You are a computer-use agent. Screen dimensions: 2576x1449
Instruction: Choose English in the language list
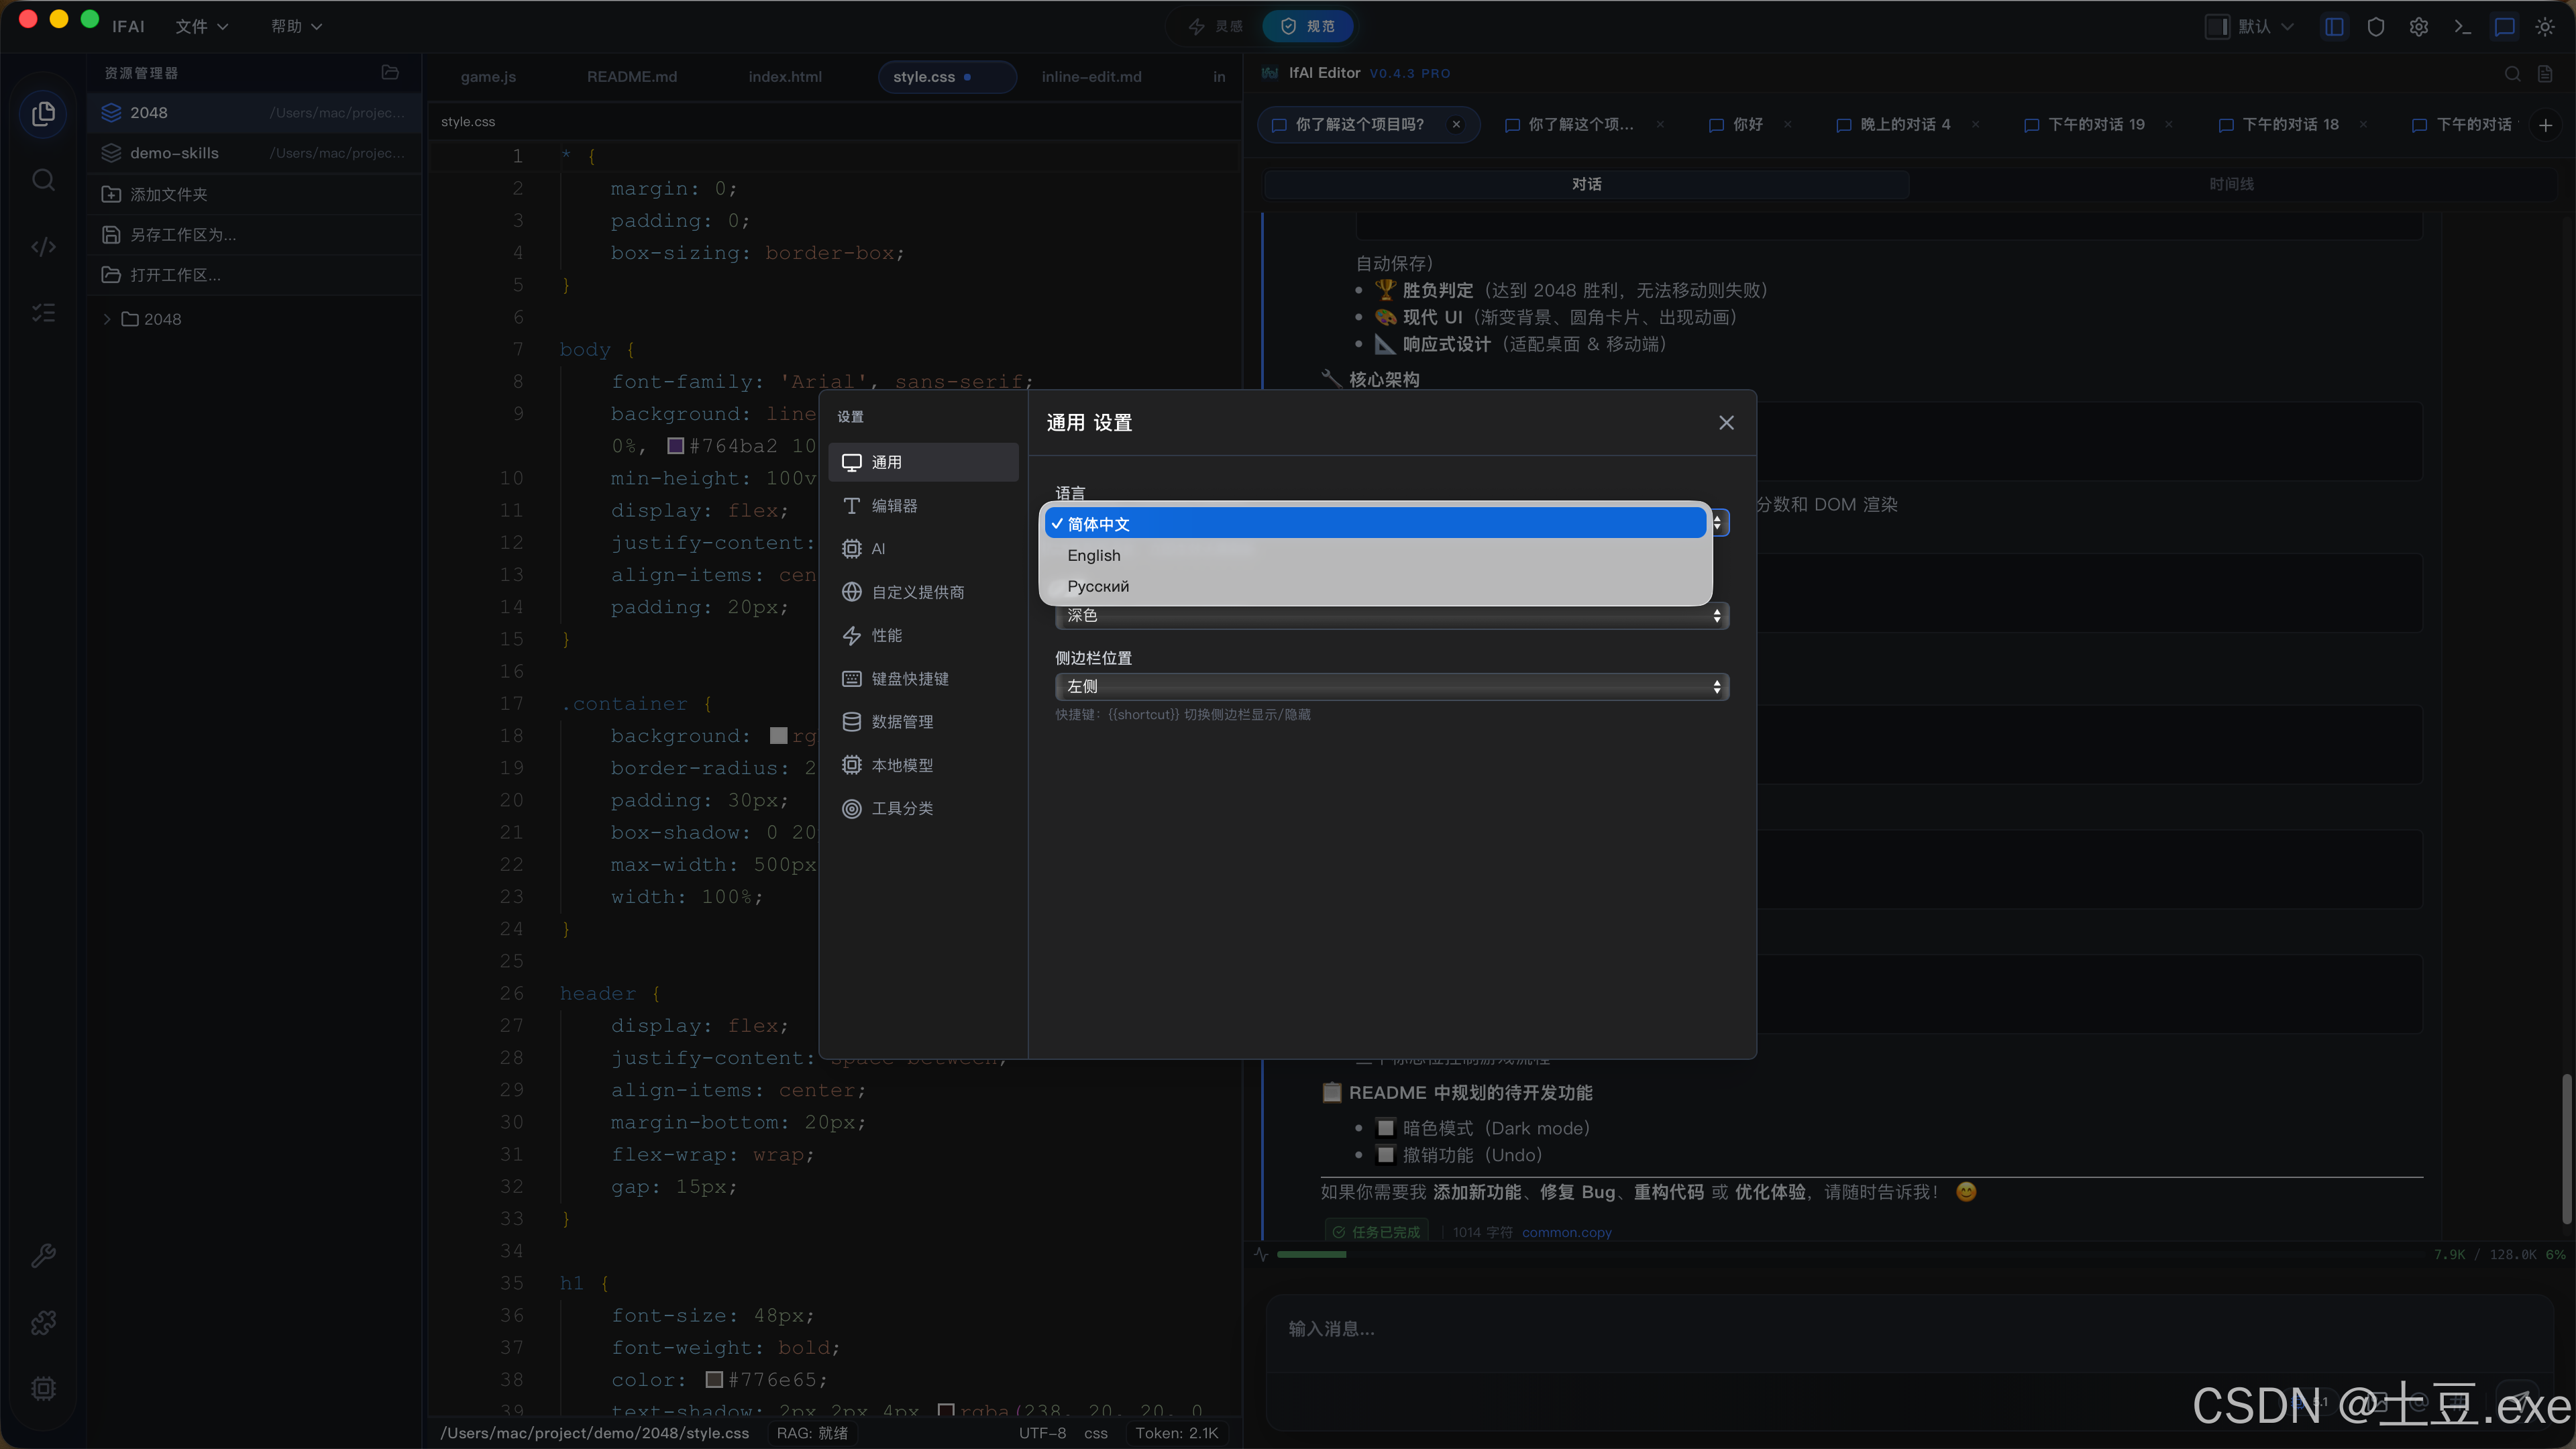click(x=1375, y=555)
